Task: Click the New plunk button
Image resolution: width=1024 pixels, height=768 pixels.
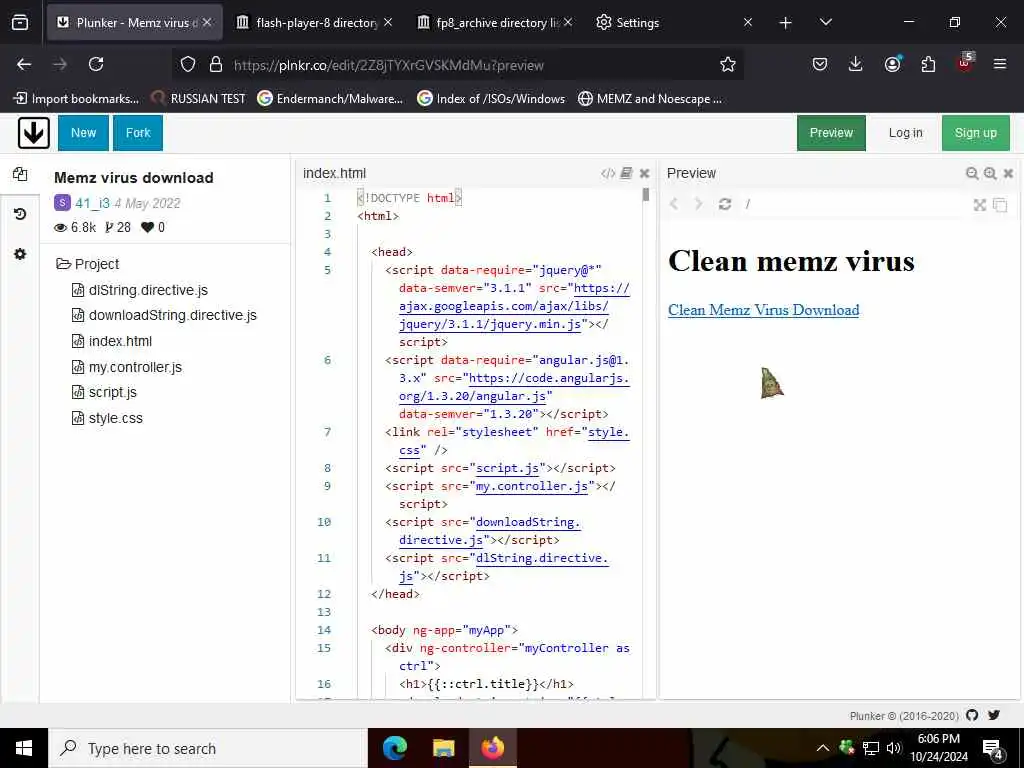Action: click(x=83, y=133)
